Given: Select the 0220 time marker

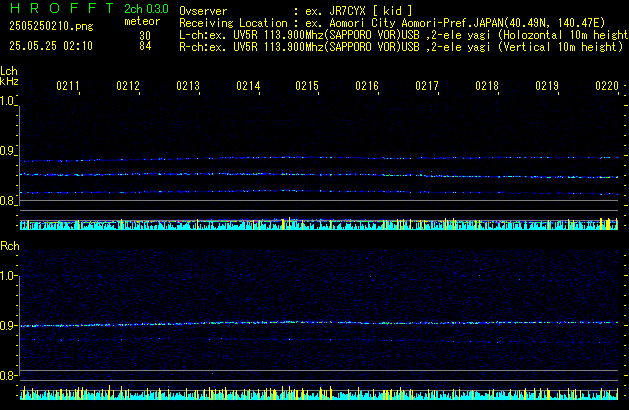Looking at the screenshot, I should point(607,86).
